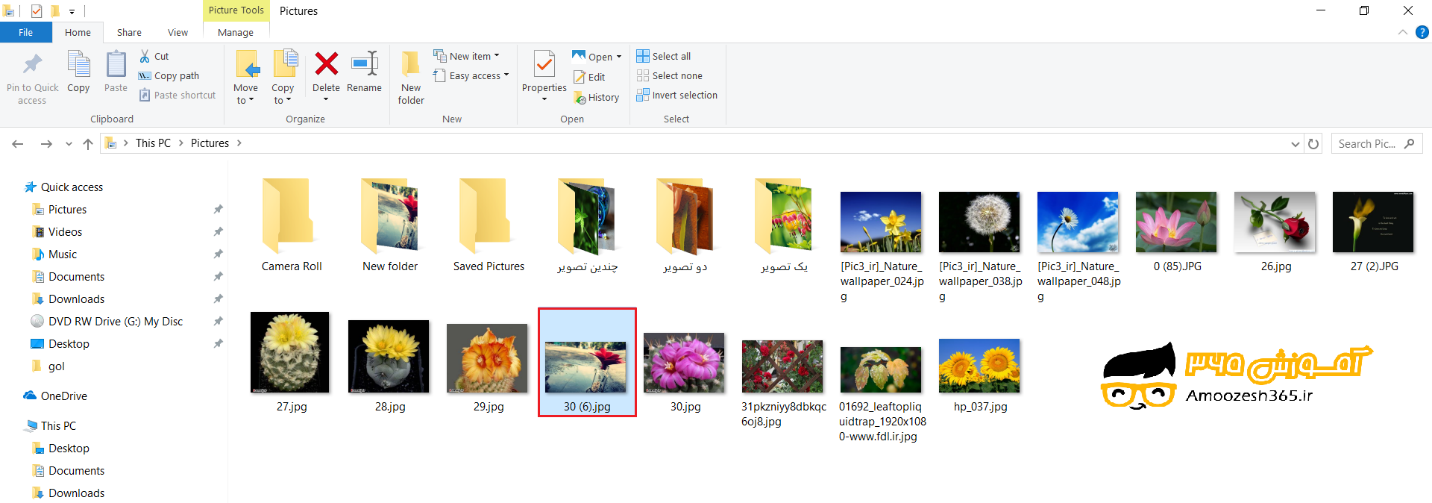Click Invert selection
The image size is (1432, 503).
677,95
